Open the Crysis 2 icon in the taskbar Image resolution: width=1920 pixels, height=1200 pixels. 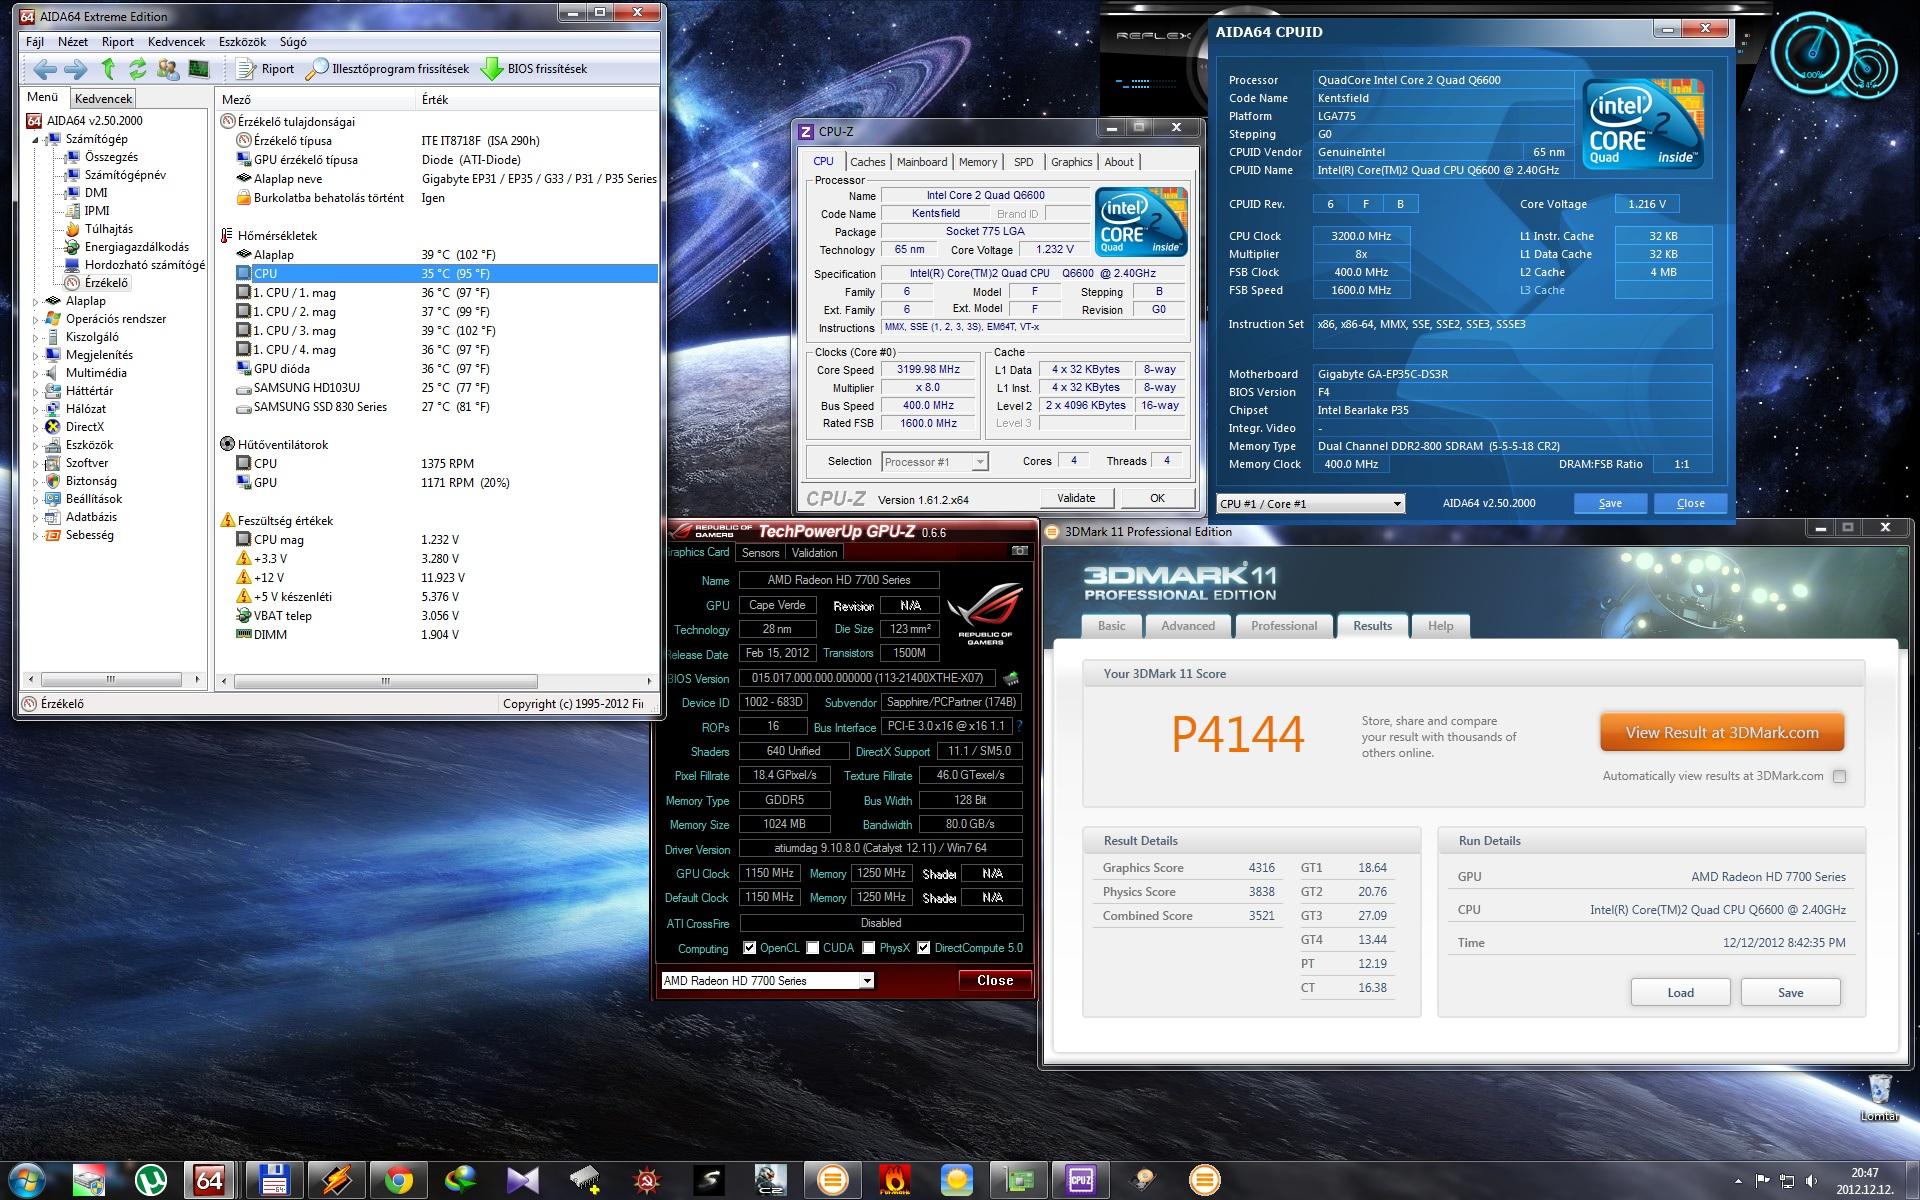click(770, 1180)
